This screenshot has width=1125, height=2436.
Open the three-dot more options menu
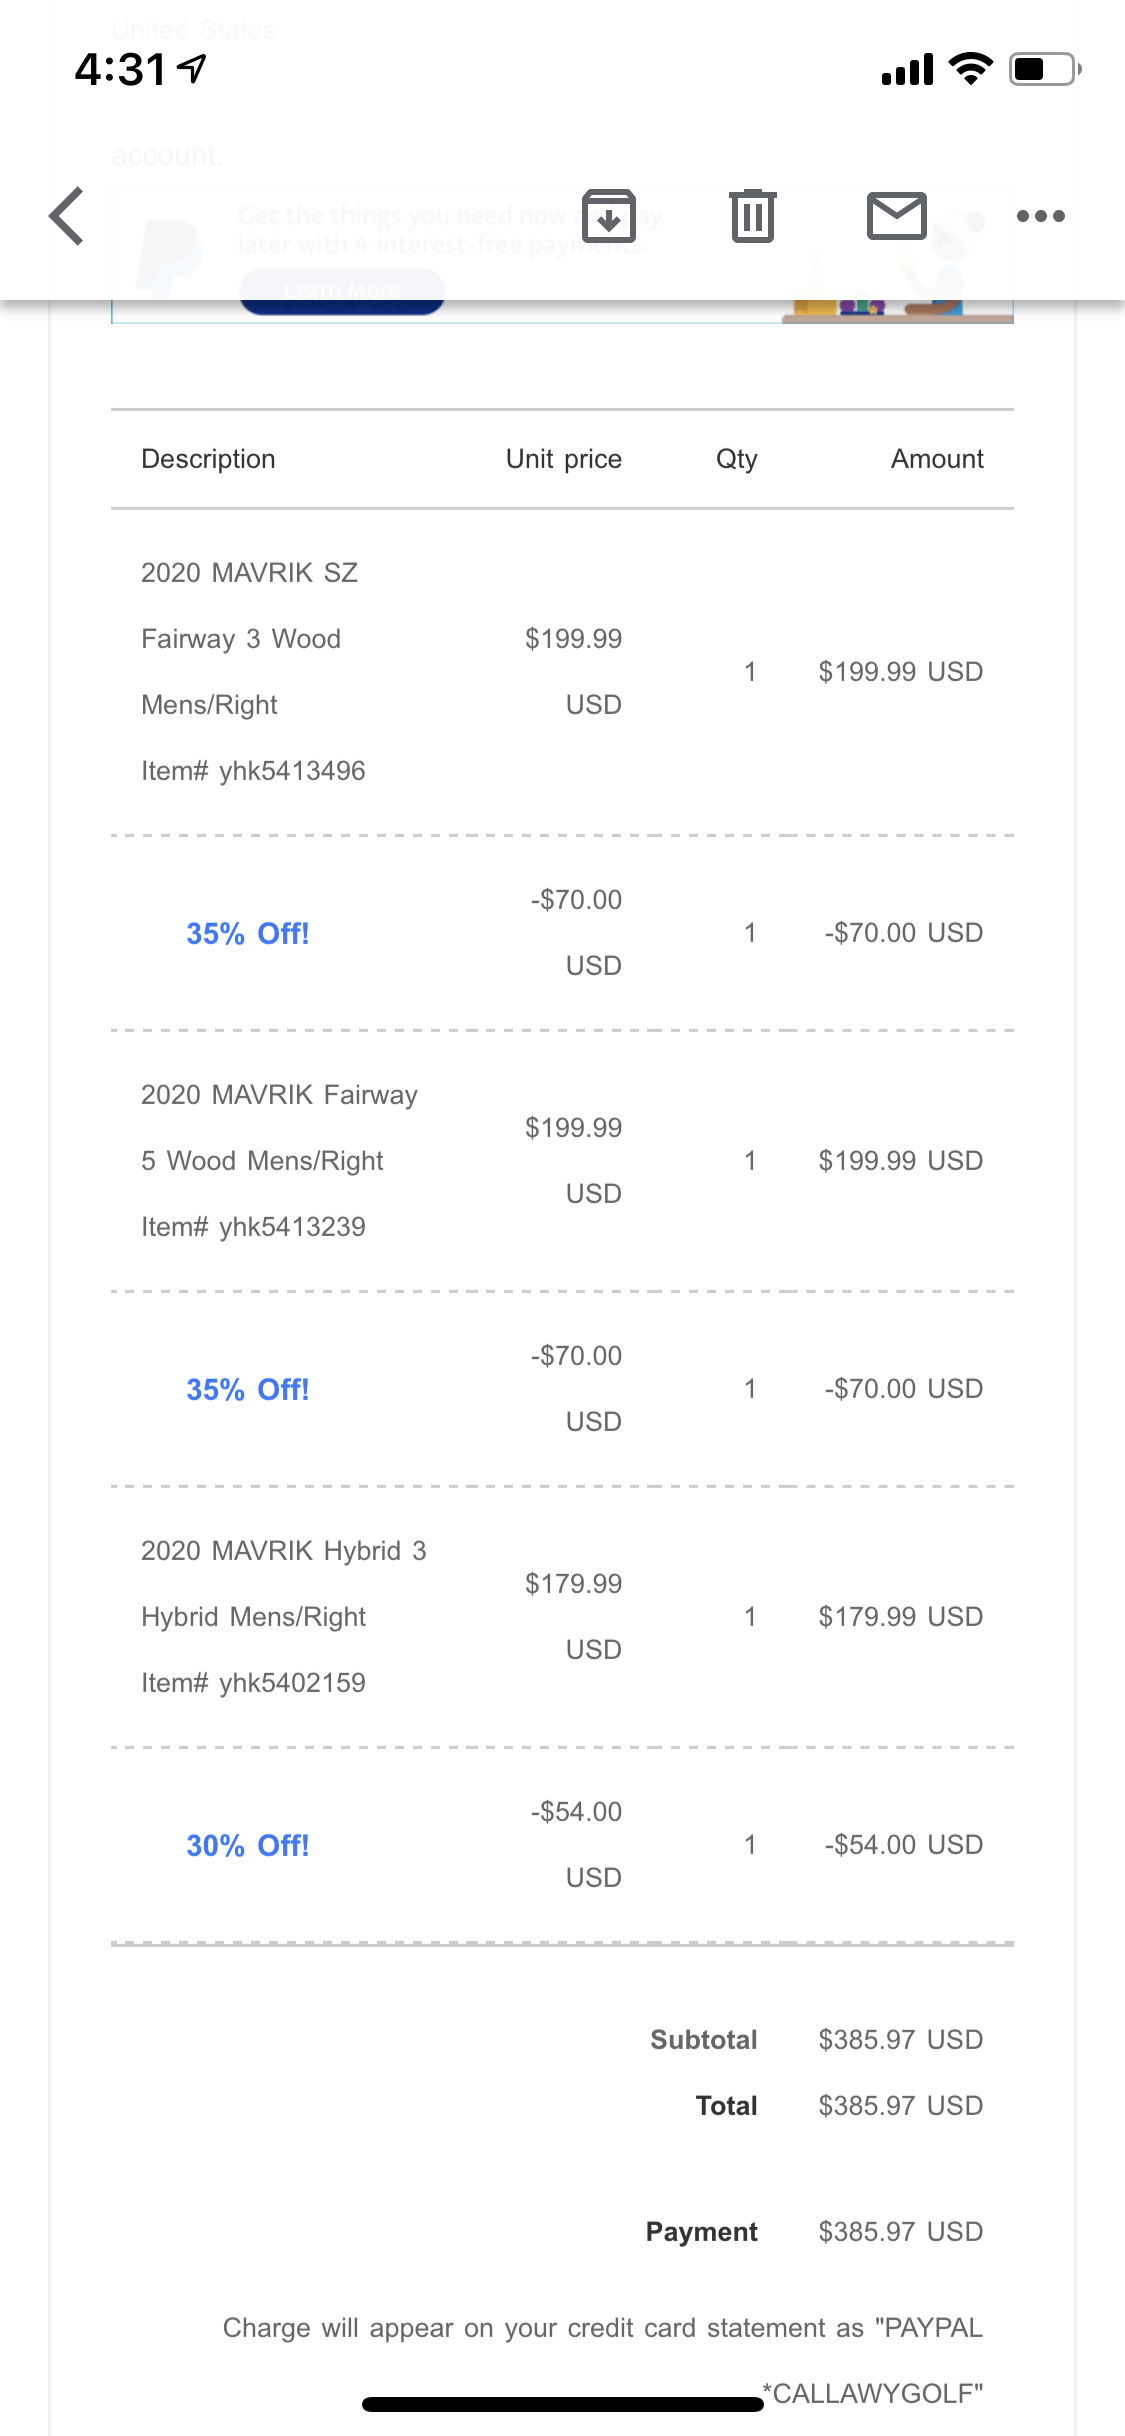point(1040,216)
